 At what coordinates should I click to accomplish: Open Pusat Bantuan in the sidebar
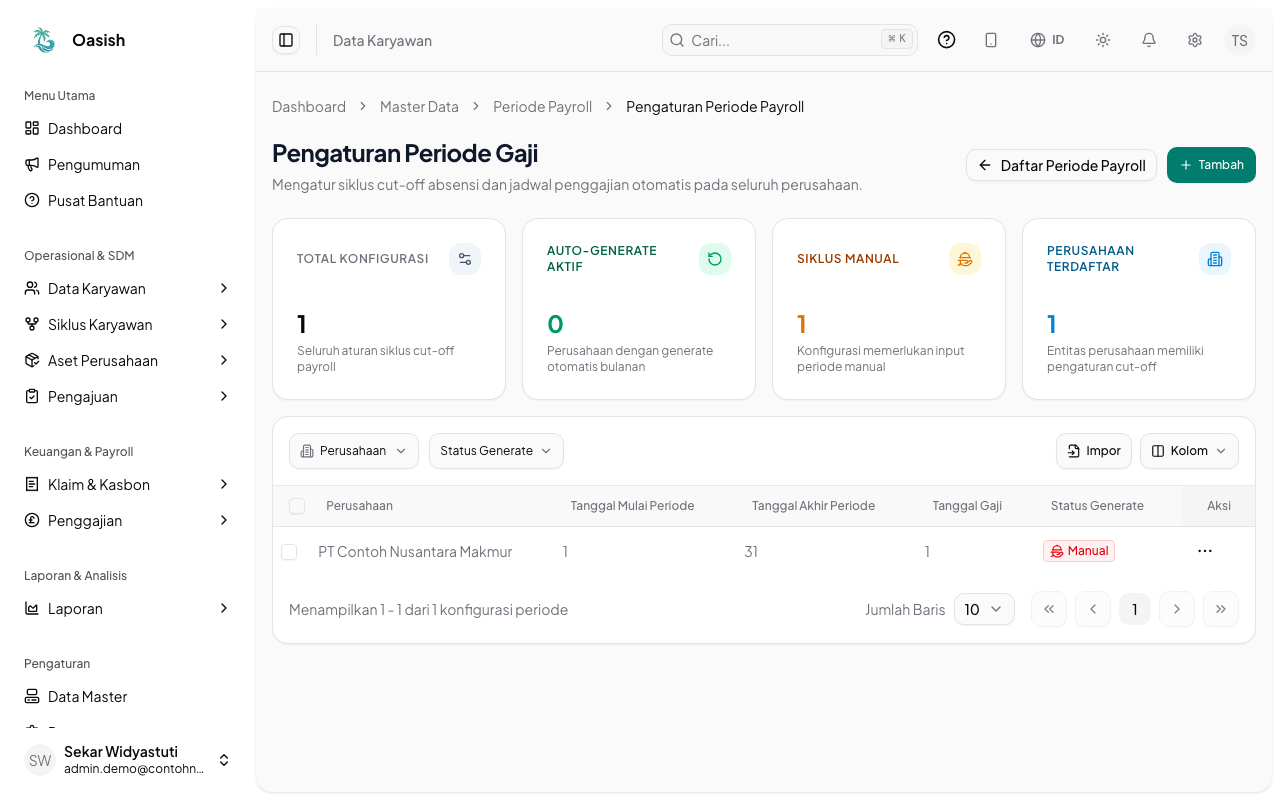pyautogui.click(x=127, y=200)
